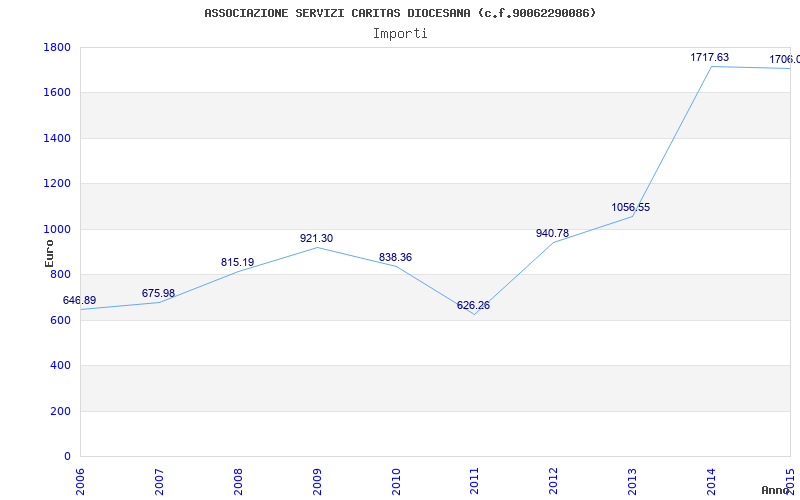This screenshot has width=800, height=500.
Task: Select the 2012 x-axis label
Action: pyautogui.click(x=554, y=481)
